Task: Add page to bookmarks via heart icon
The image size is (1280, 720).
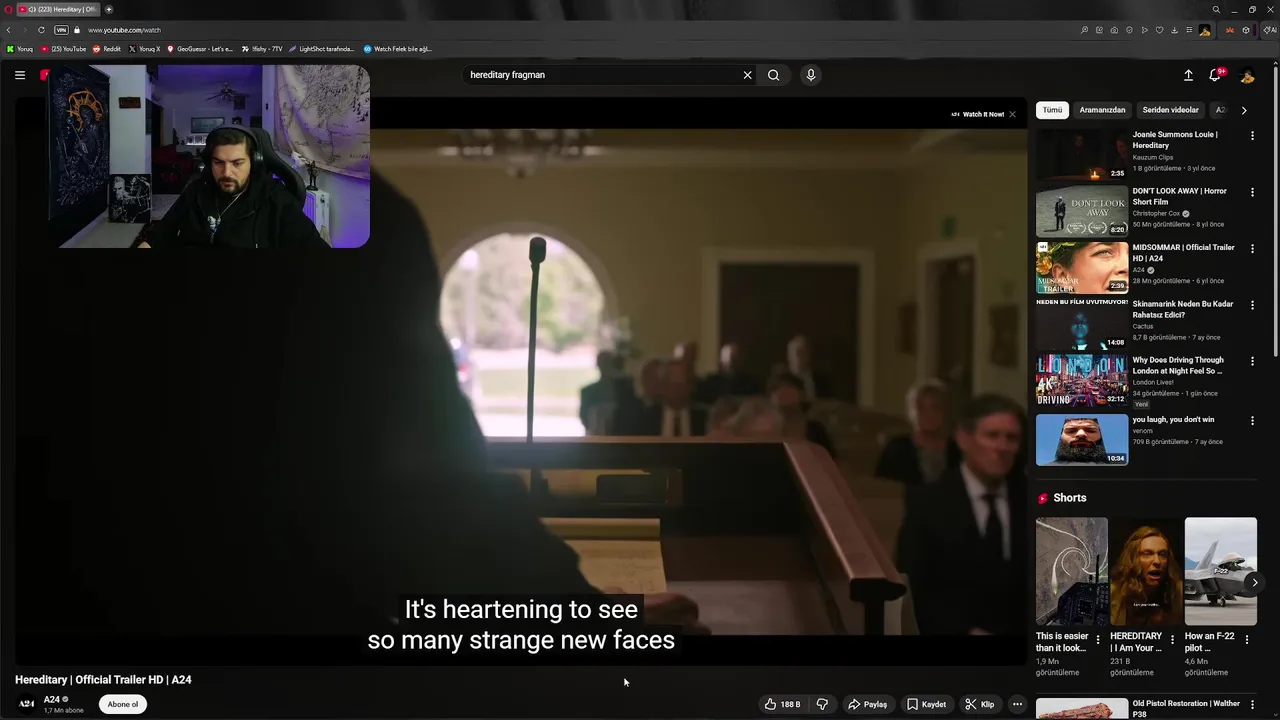Action: click(1159, 30)
